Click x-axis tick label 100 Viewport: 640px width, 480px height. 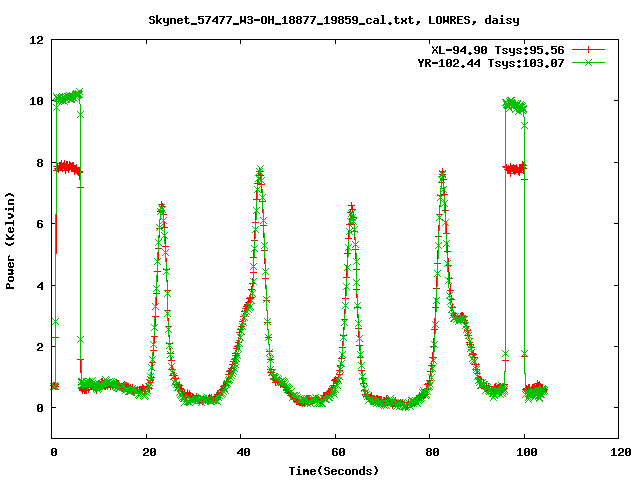click(527, 452)
